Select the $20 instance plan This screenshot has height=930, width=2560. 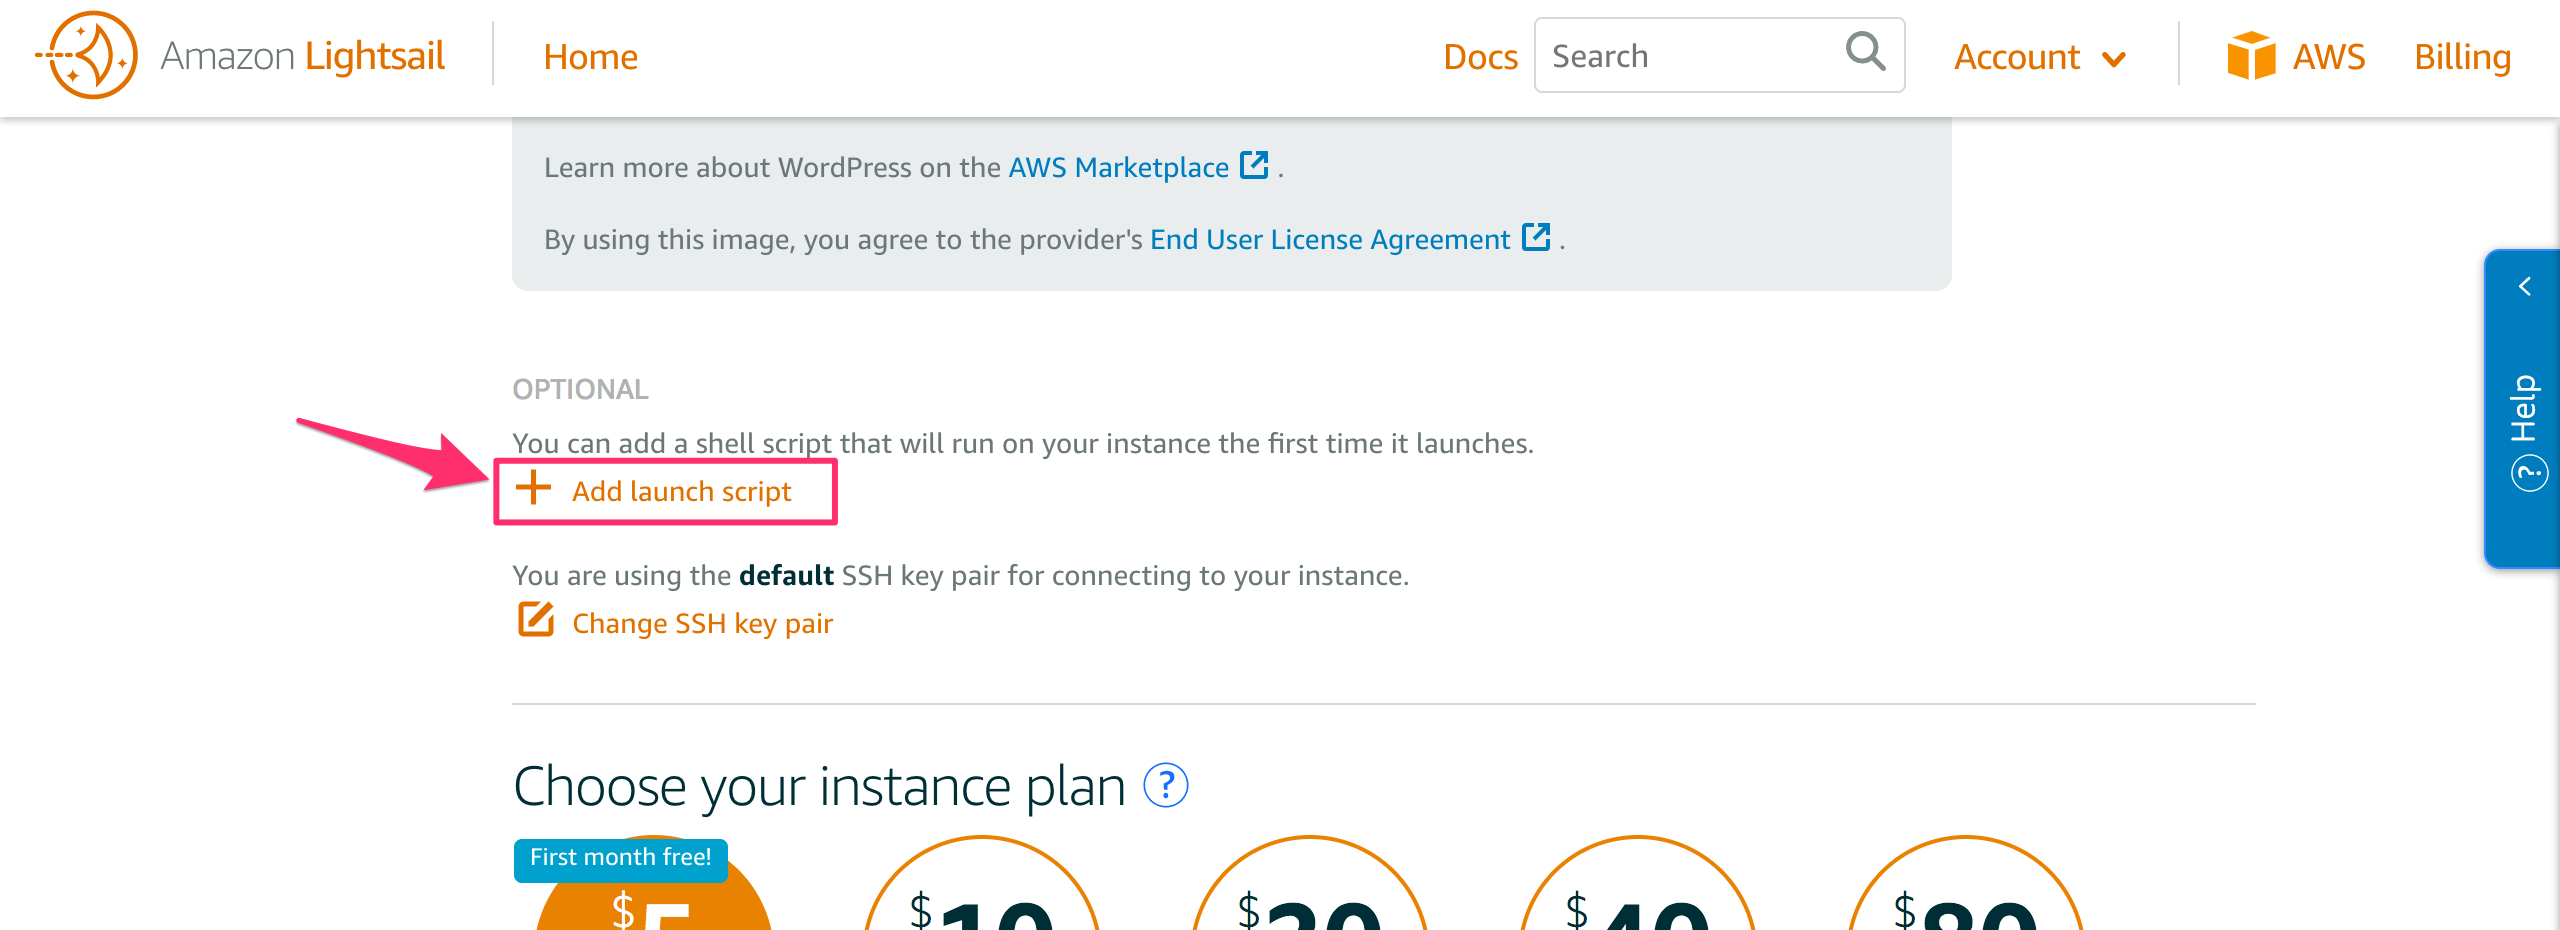point(1310,884)
